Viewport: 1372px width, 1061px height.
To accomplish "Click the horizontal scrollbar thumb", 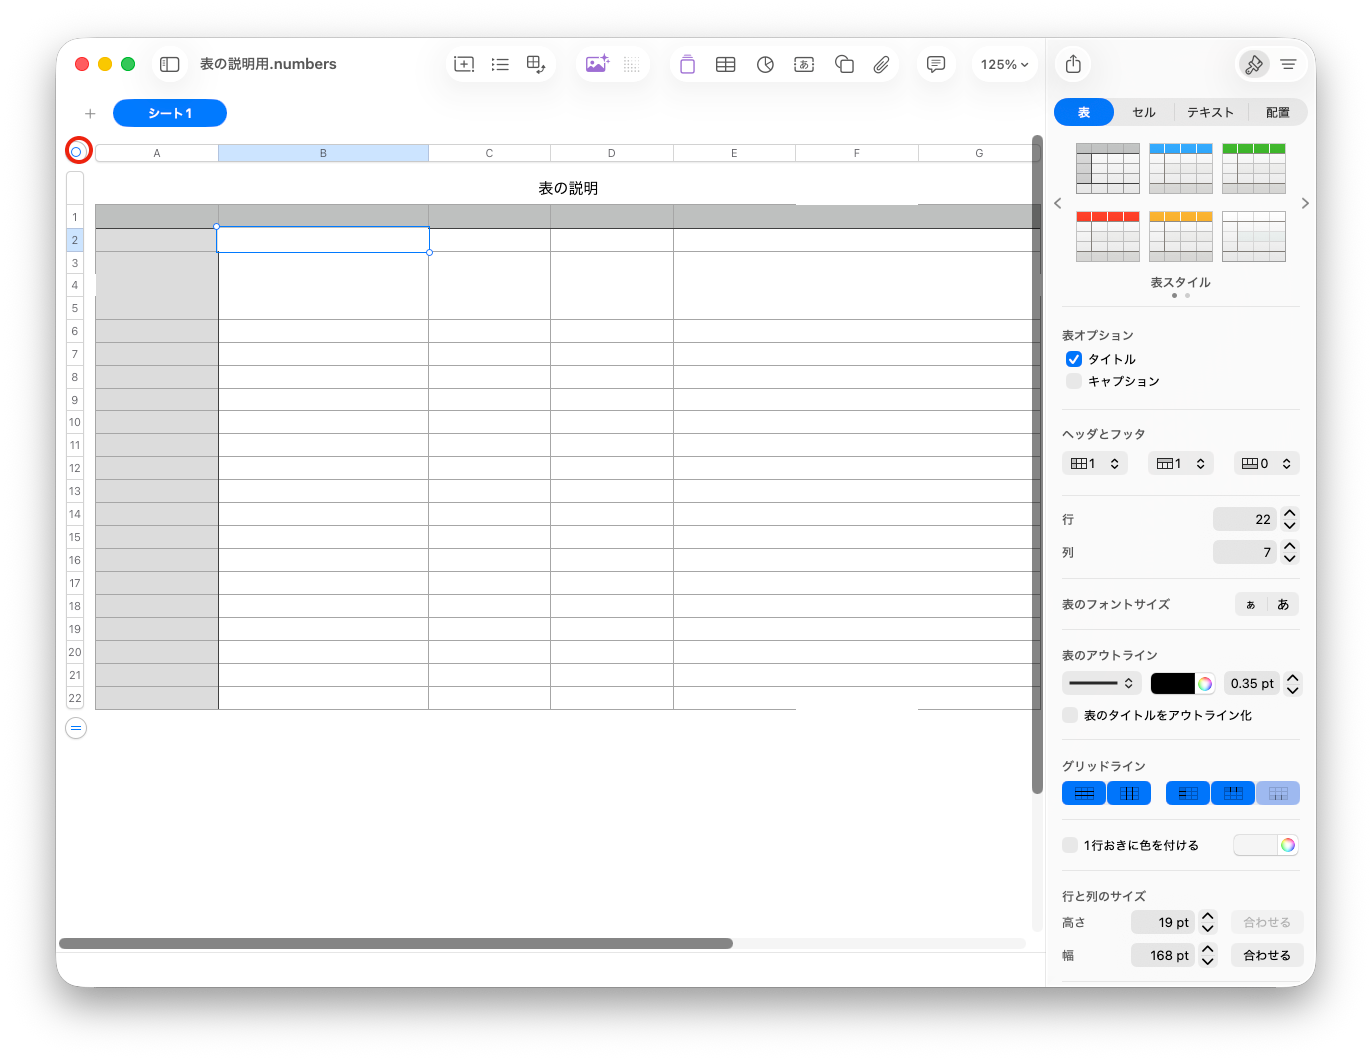I will pos(396,943).
